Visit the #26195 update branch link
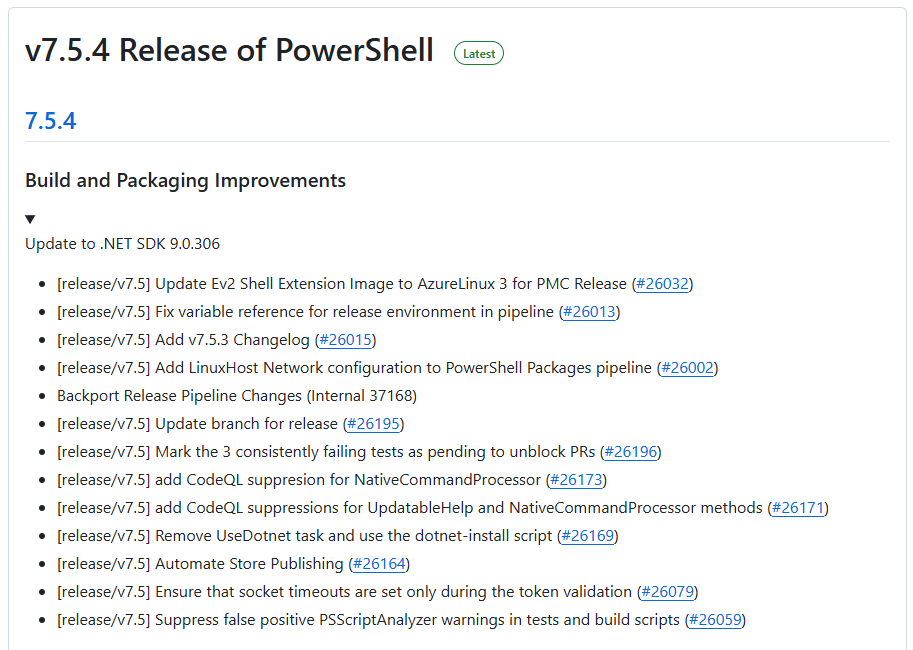Screen dimensions: 913x650 pos(373,424)
